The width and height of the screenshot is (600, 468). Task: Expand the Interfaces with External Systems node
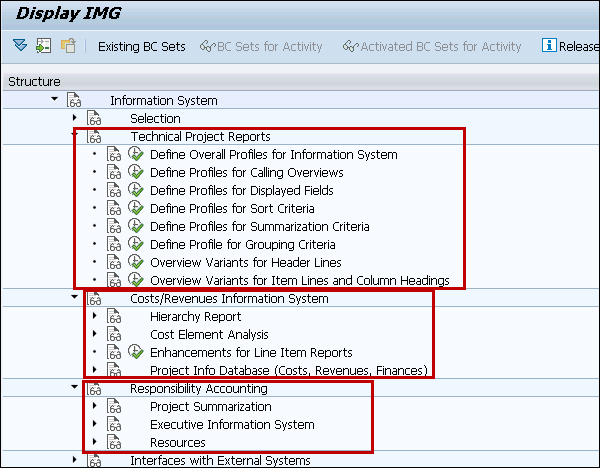74,460
